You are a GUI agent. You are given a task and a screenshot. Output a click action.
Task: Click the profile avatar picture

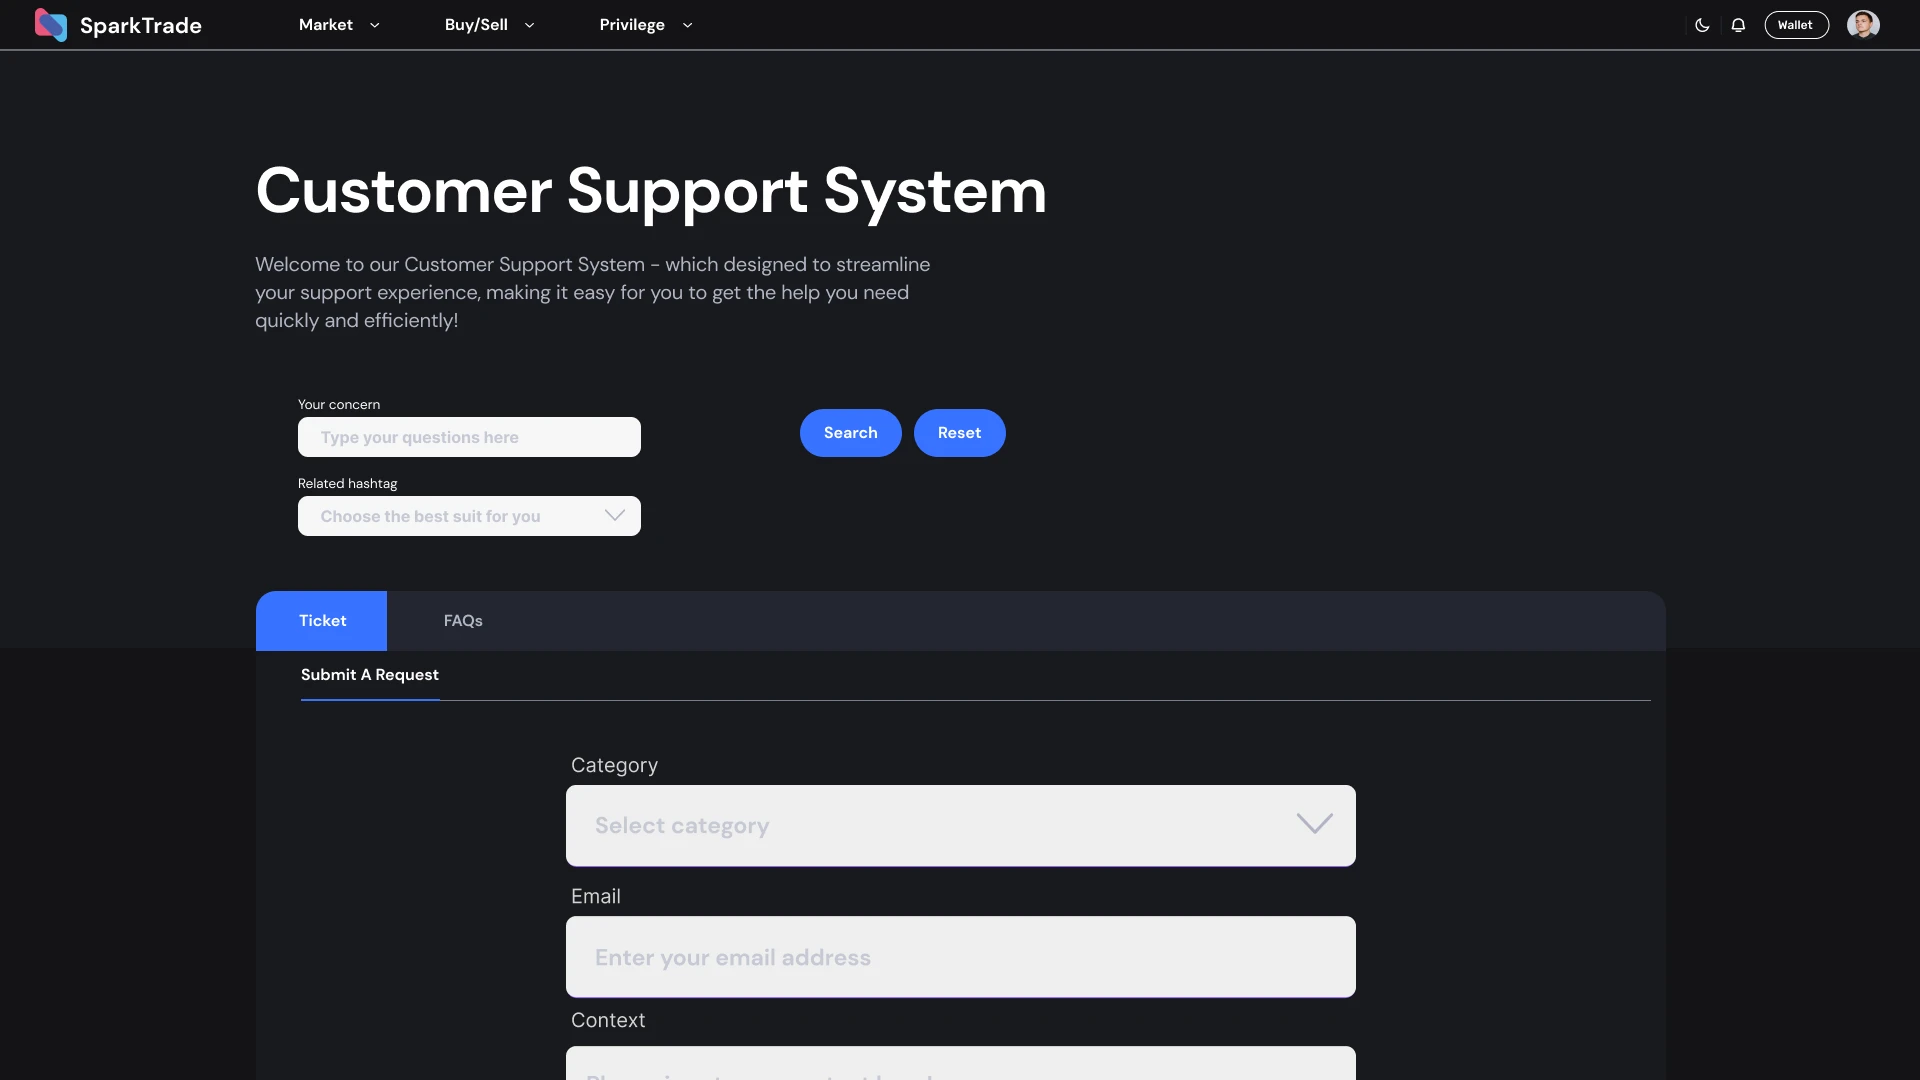[1864, 24]
